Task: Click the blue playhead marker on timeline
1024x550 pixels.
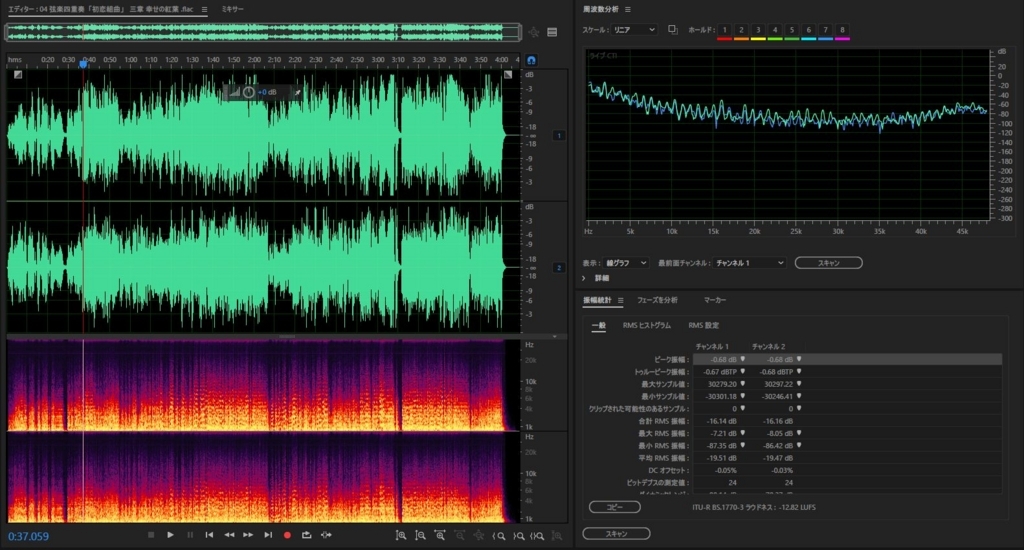Action: (x=83, y=63)
